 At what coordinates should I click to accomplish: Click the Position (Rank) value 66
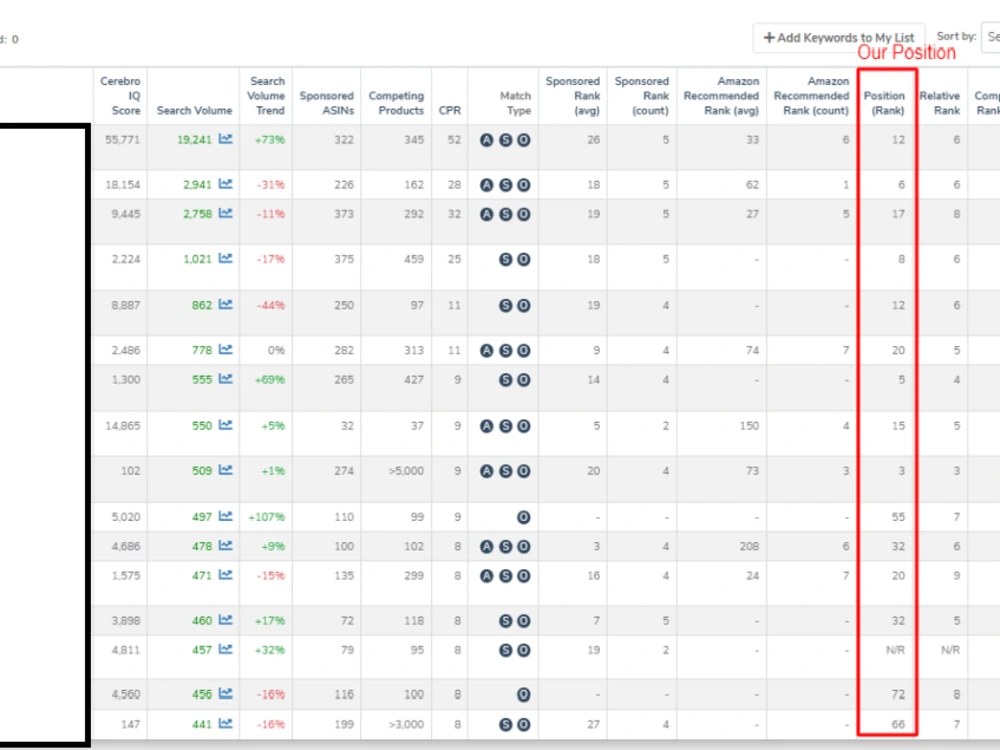(898, 724)
